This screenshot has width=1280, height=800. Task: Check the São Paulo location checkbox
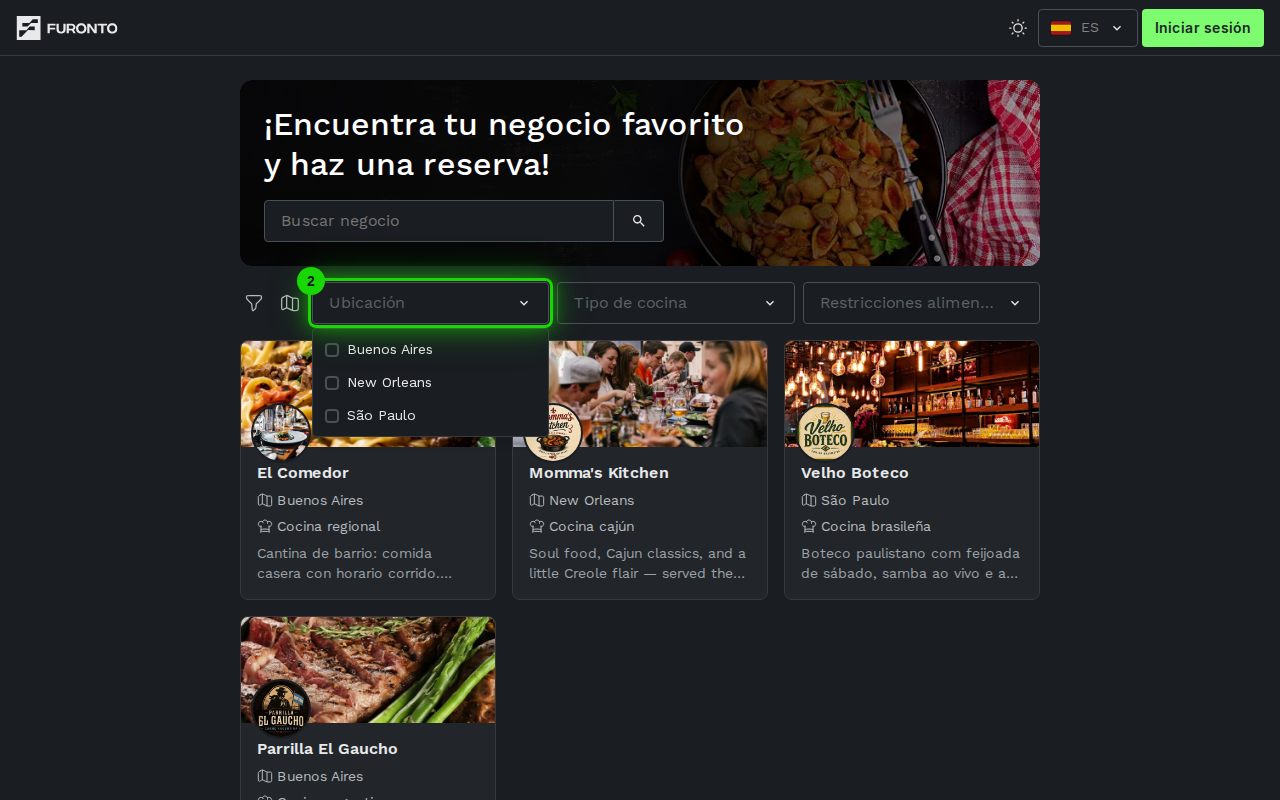(332, 416)
